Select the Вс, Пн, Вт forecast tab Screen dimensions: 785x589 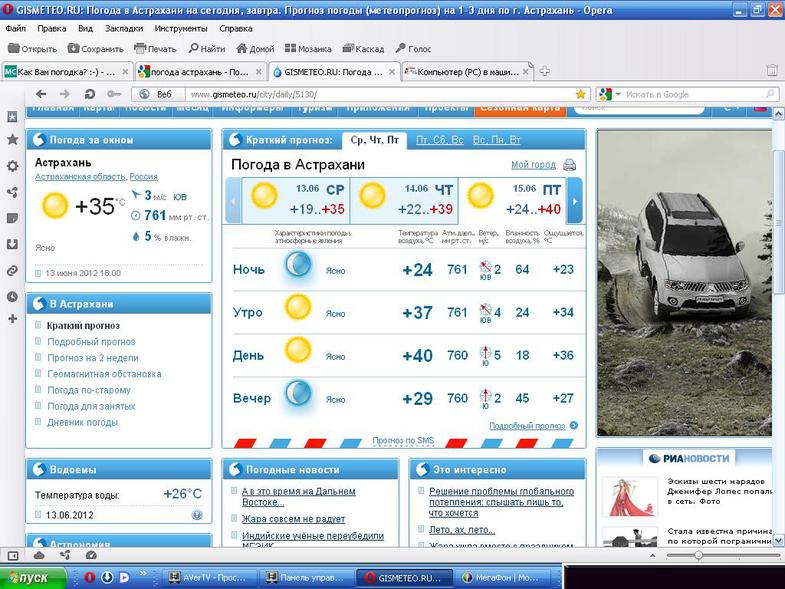[497, 140]
